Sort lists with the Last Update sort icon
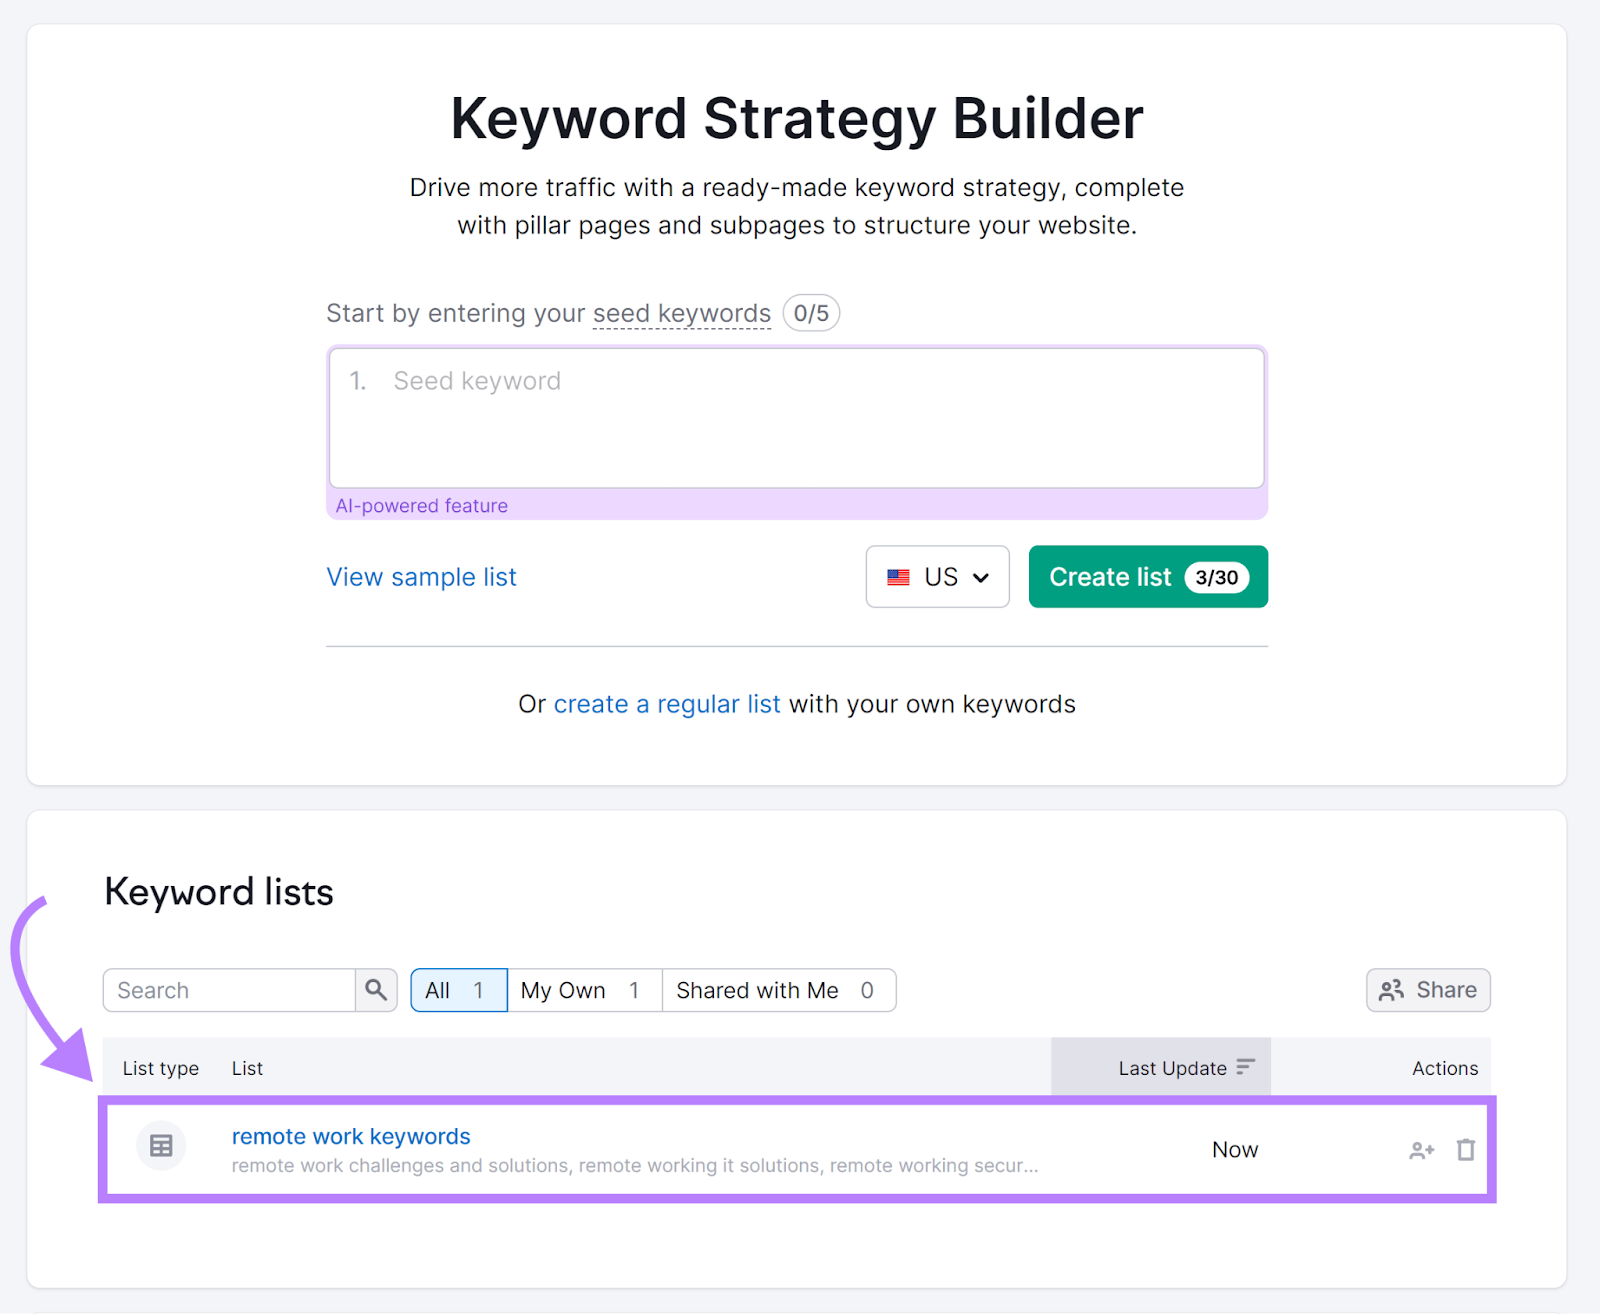Viewport: 1600px width, 1314px height. coord(1246,1067)
